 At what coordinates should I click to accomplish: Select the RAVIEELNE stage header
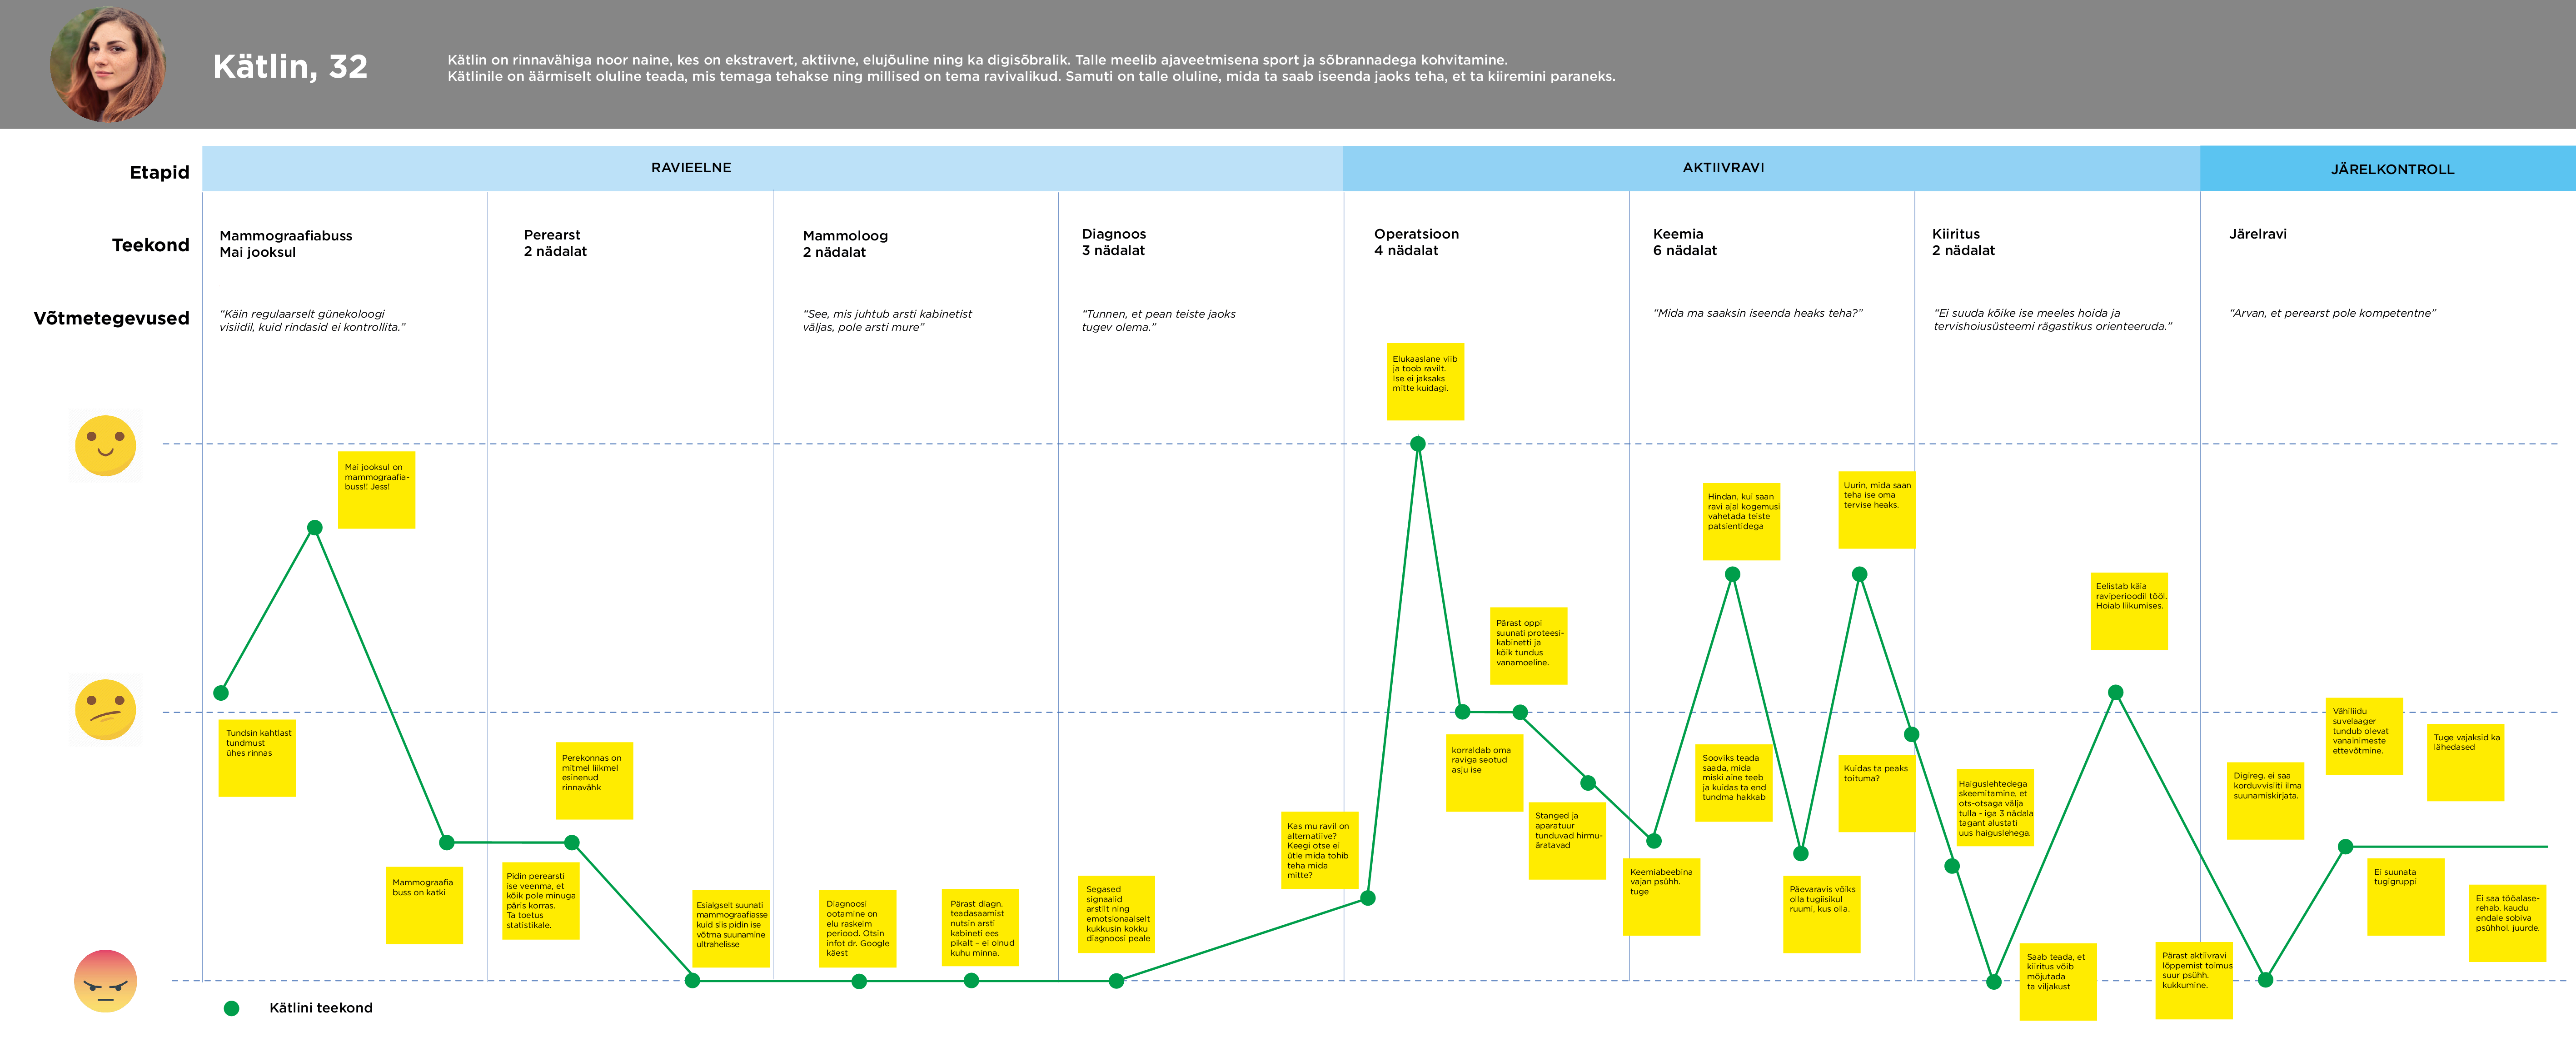click(x=691, y=168)
